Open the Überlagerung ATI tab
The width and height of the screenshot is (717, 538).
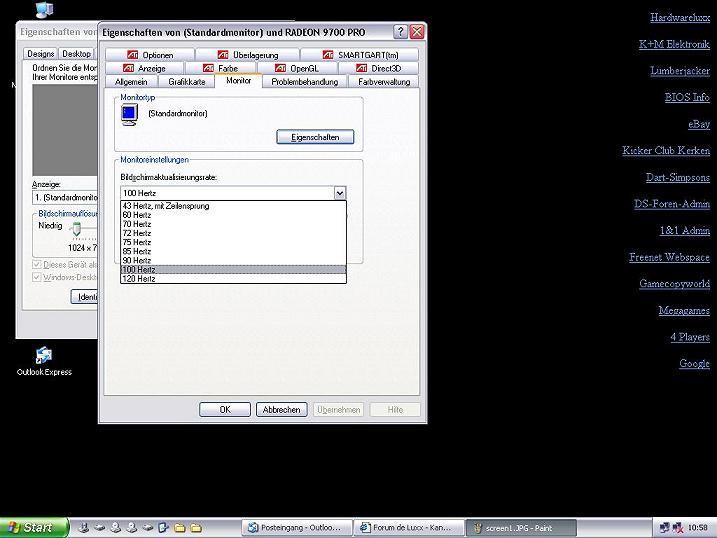click(247, 55)
